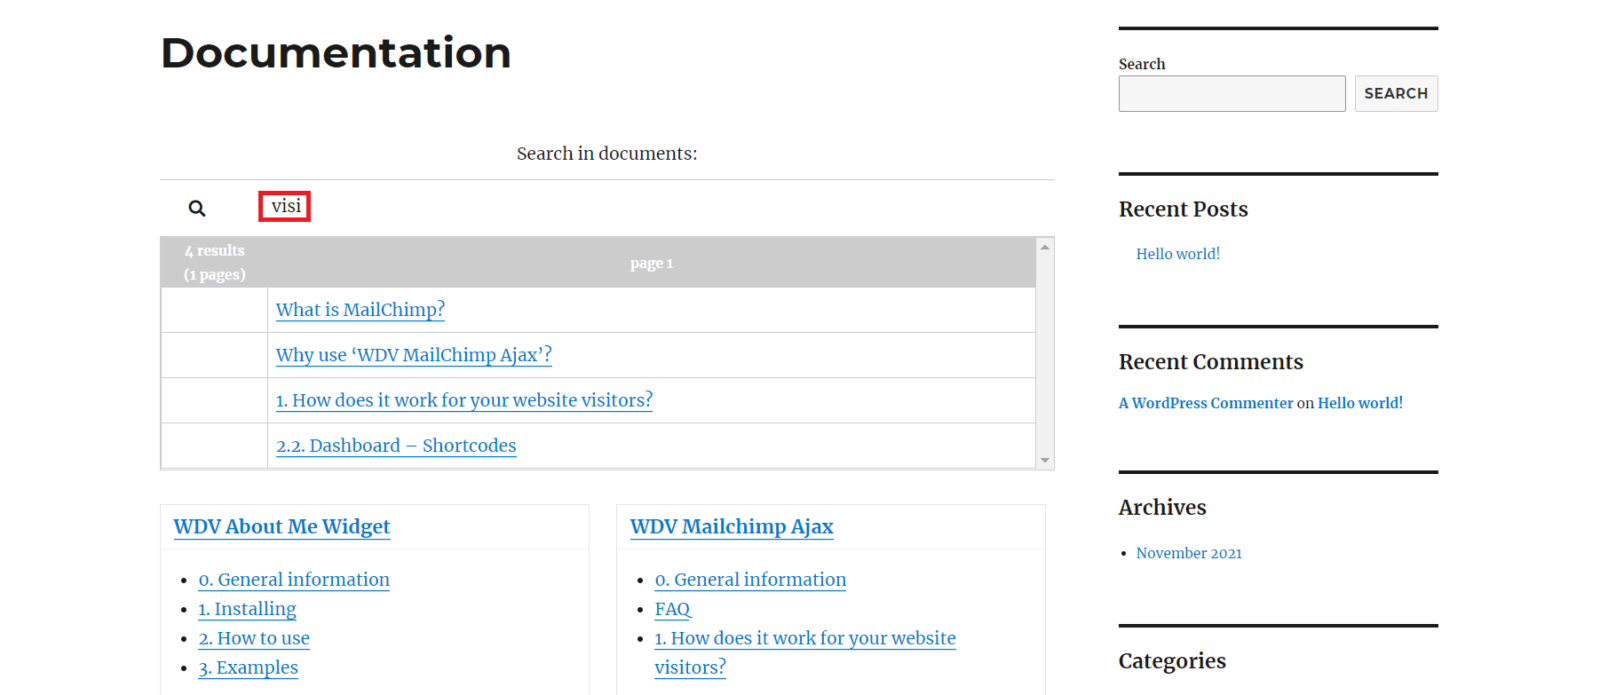
Task: Open WDV About Me Widget heading link
Action: pyautogui.click(x=281, y=527)
